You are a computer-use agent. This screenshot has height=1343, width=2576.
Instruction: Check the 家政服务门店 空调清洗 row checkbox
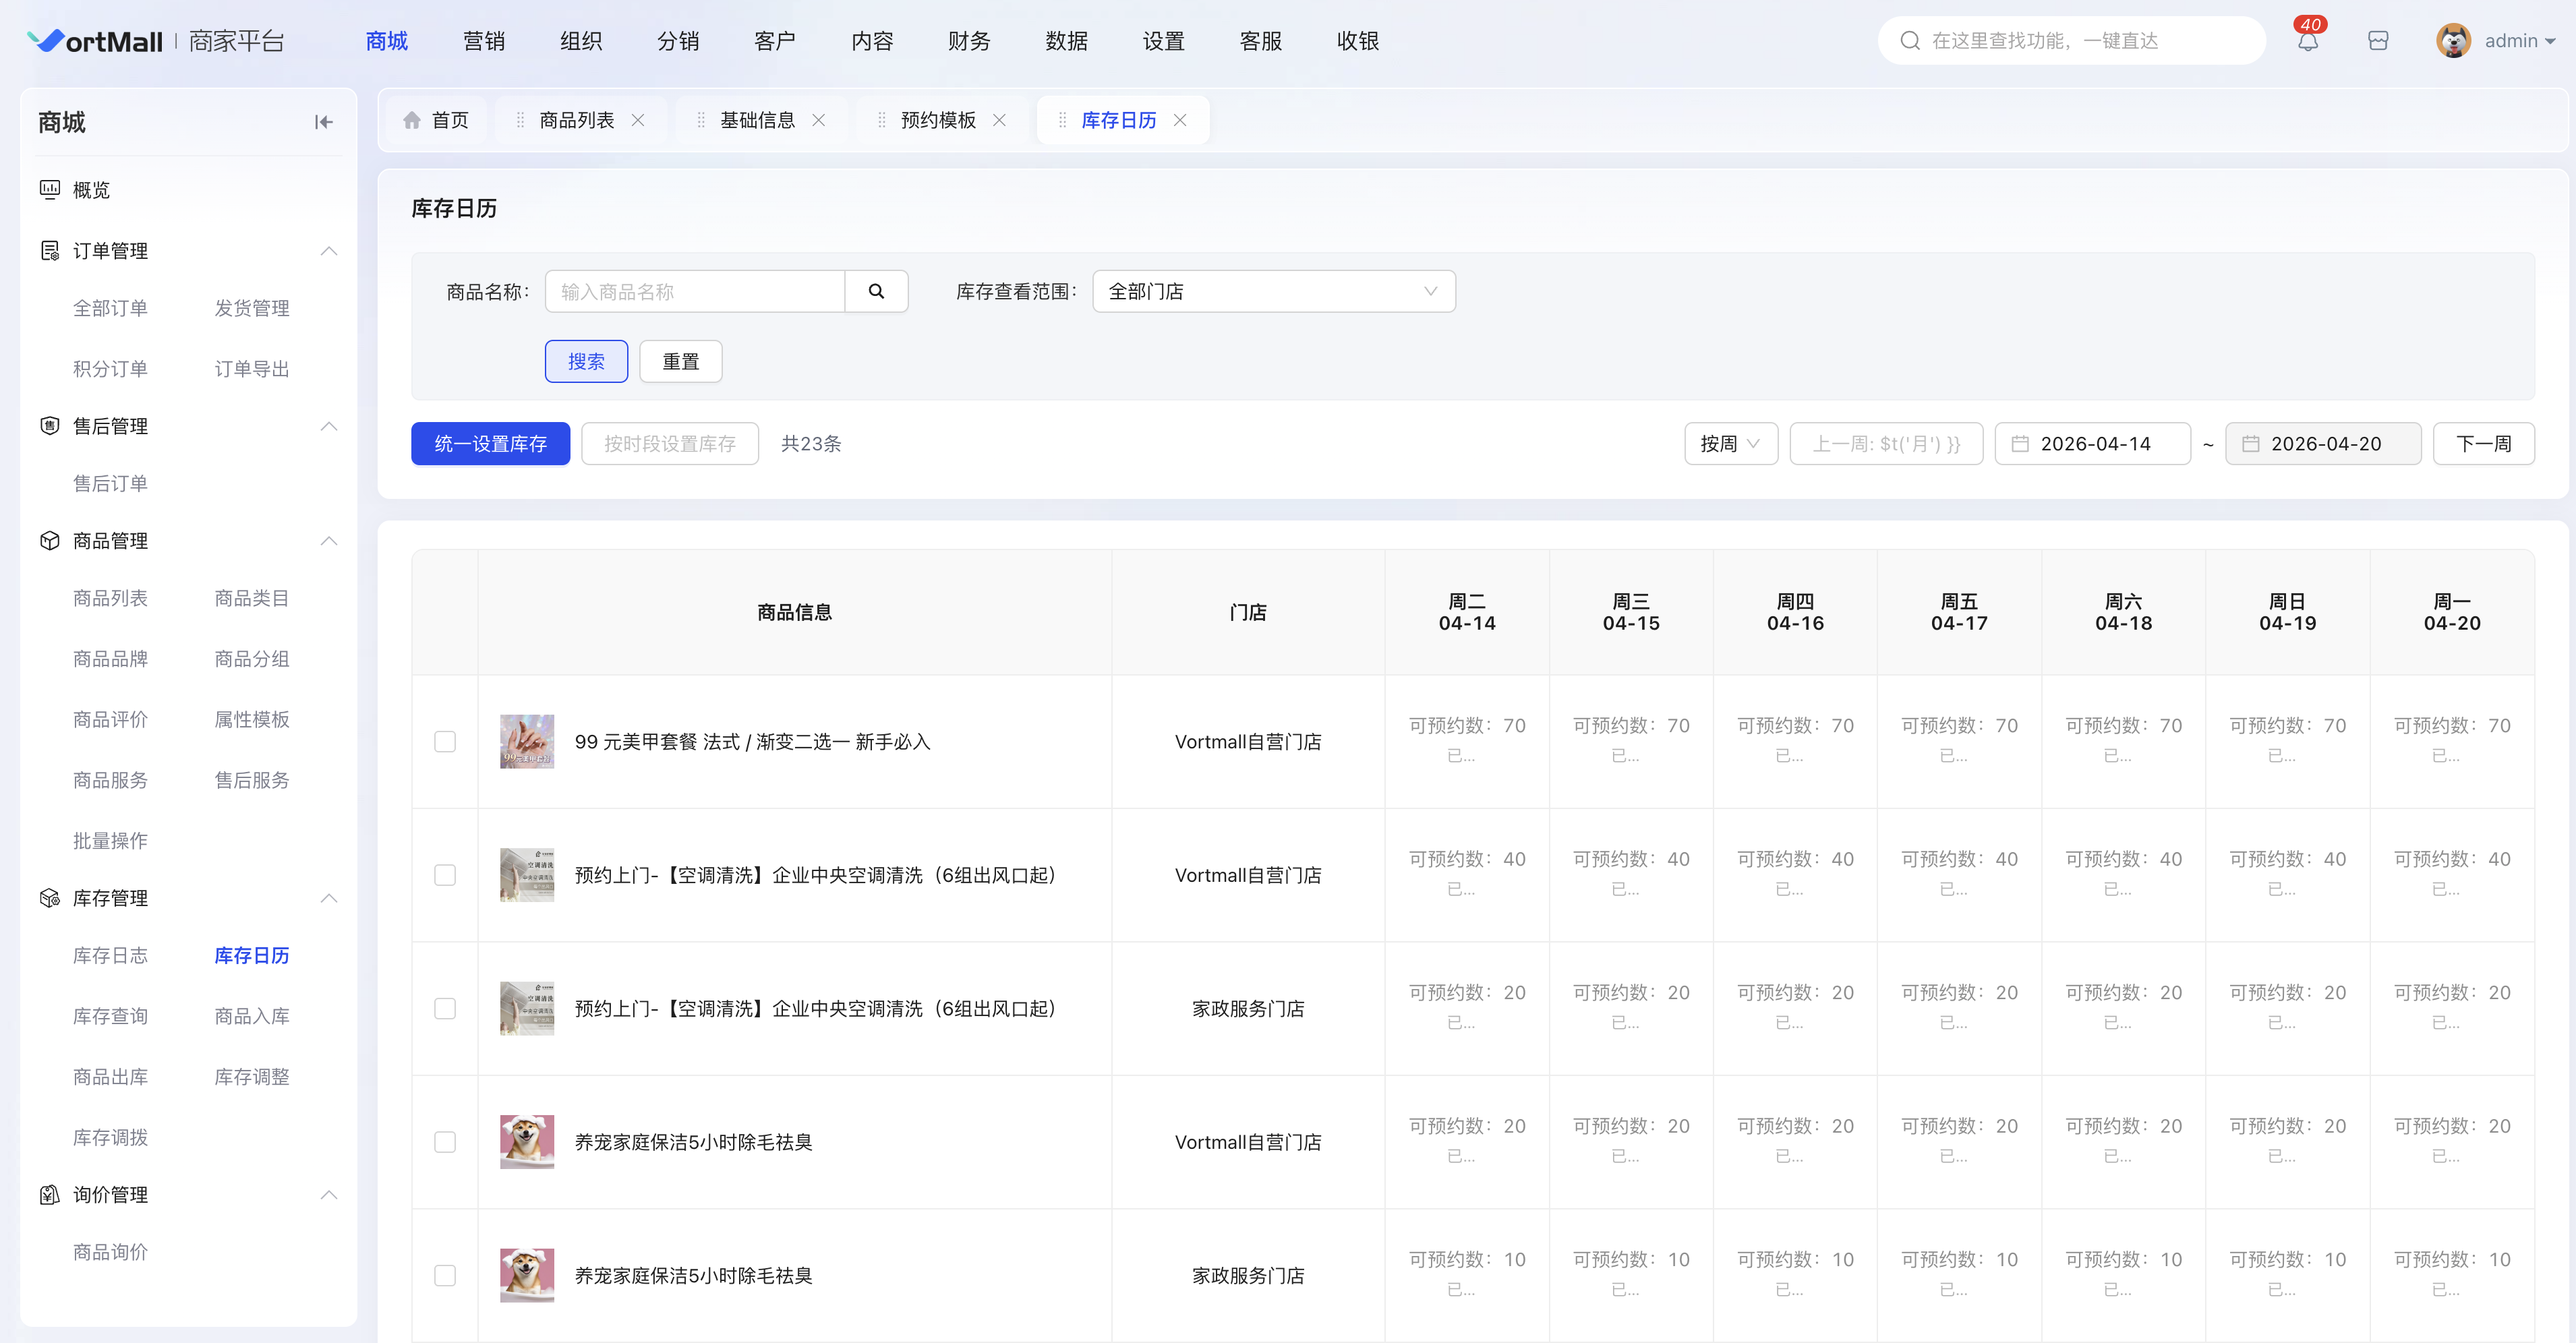[445, 1008]
